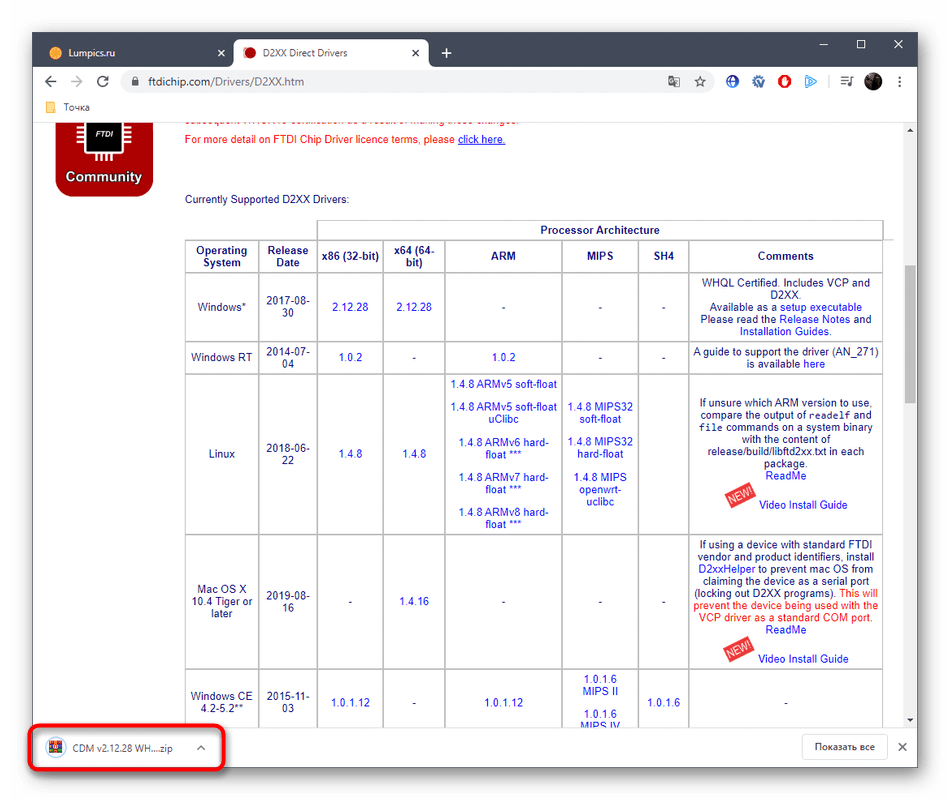Click the Windows x64 2.12.28 driver link

point(413,307)
